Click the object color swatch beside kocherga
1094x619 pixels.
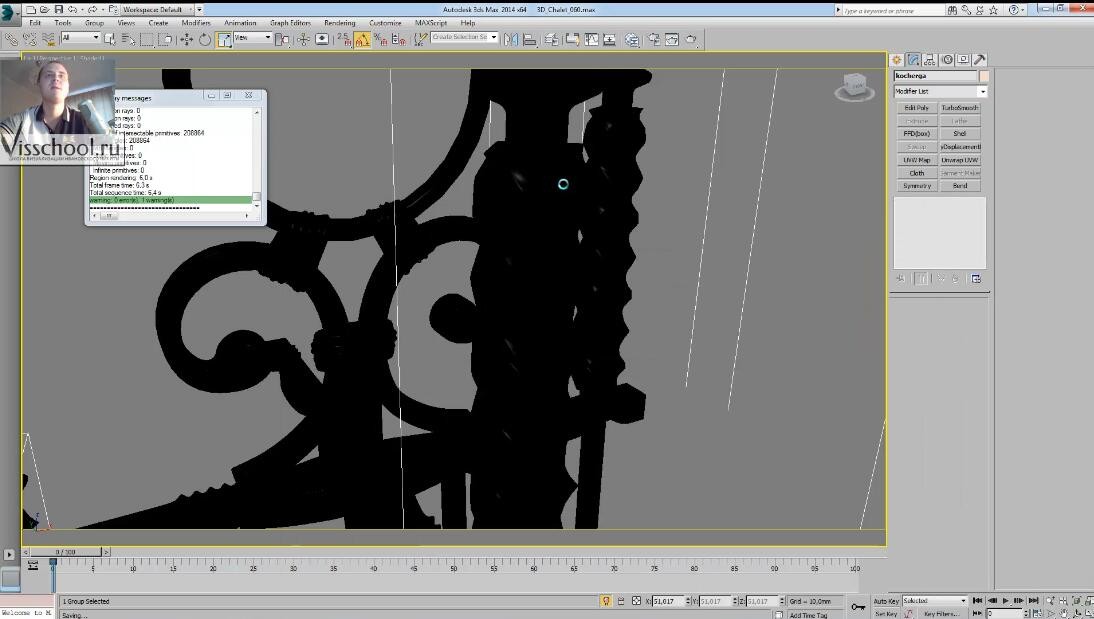coord(984,75)
